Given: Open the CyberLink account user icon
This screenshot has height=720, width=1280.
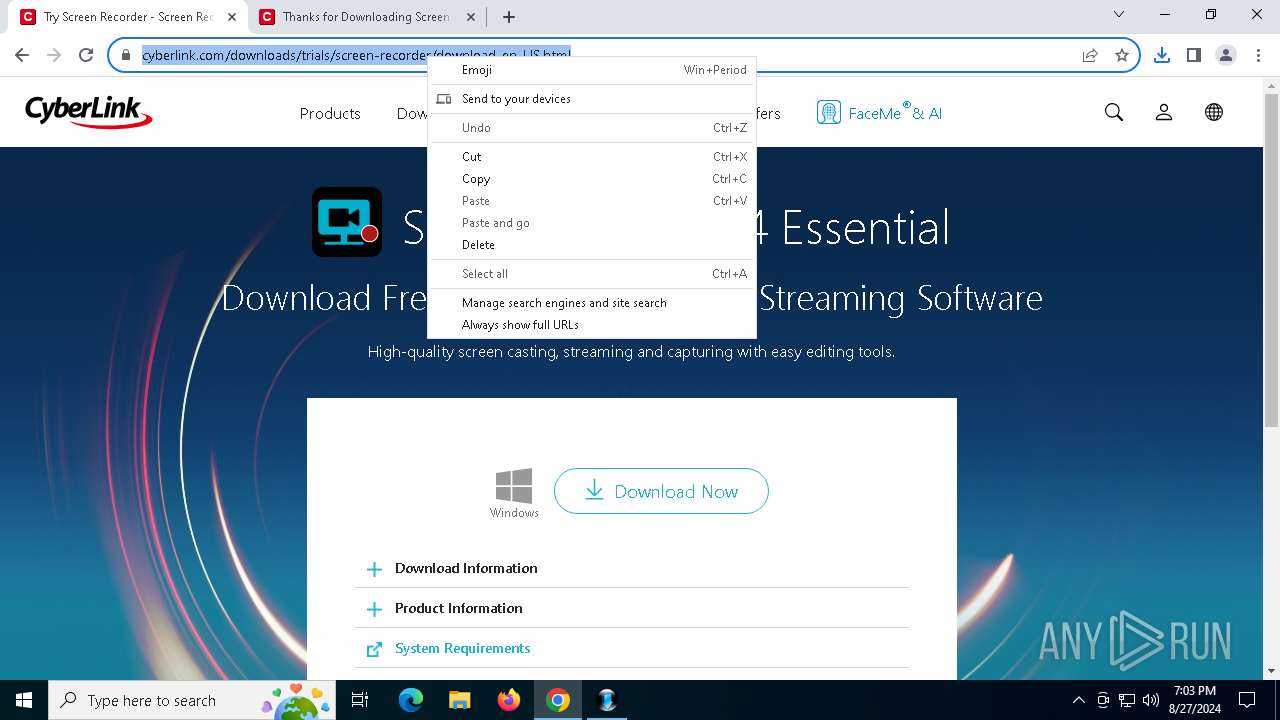Looking at the screenshot, I should [x=1164, y=112].
